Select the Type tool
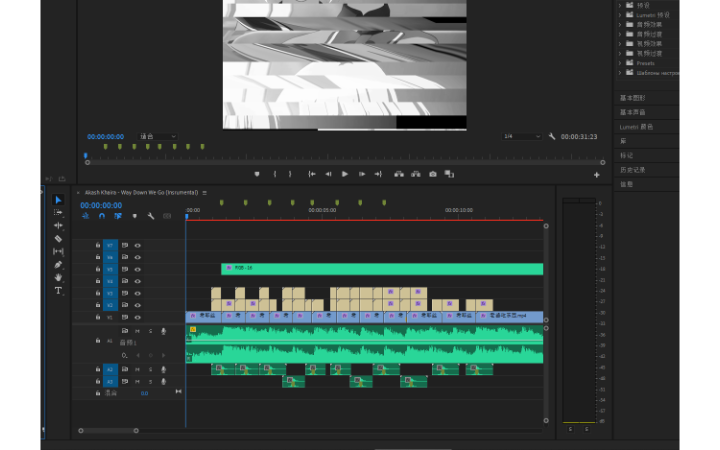The height and width of the screenshot is (450, 720). point(58,291)
